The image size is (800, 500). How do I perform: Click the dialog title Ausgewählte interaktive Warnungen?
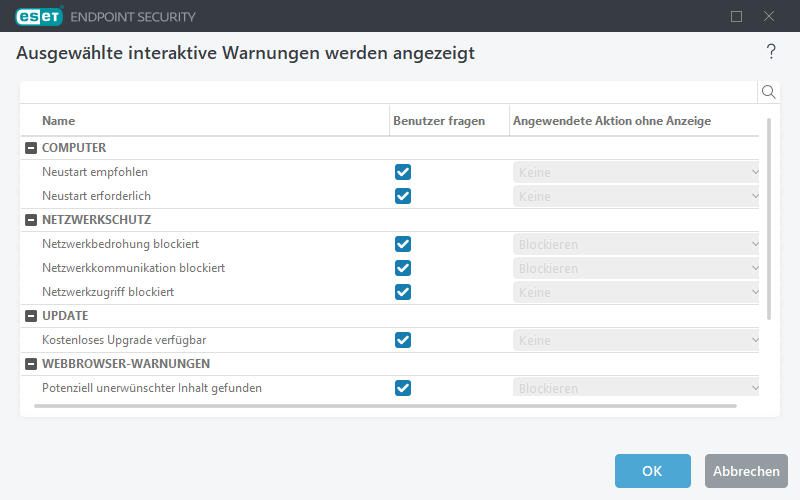pos(245,53)
